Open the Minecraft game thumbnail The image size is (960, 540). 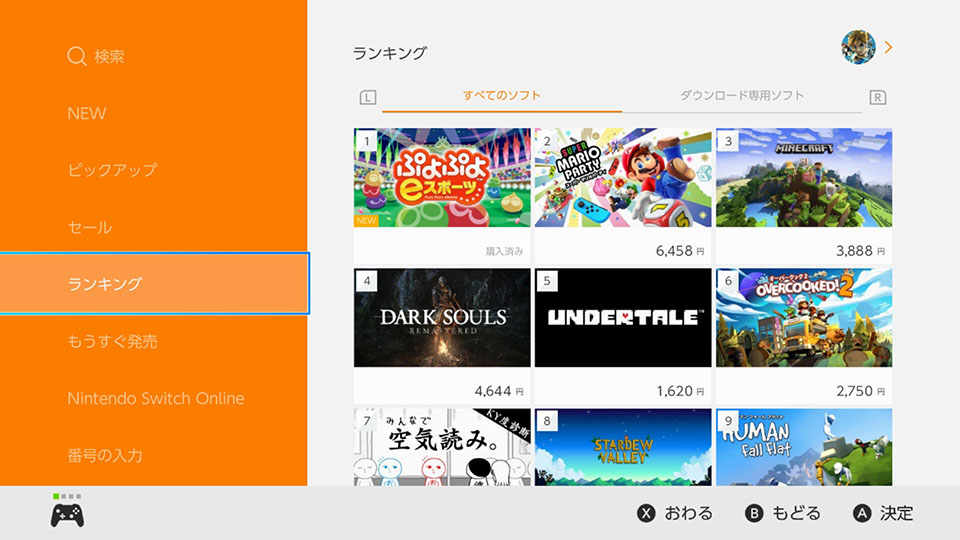pyautogui.click(x=804, y=178)
